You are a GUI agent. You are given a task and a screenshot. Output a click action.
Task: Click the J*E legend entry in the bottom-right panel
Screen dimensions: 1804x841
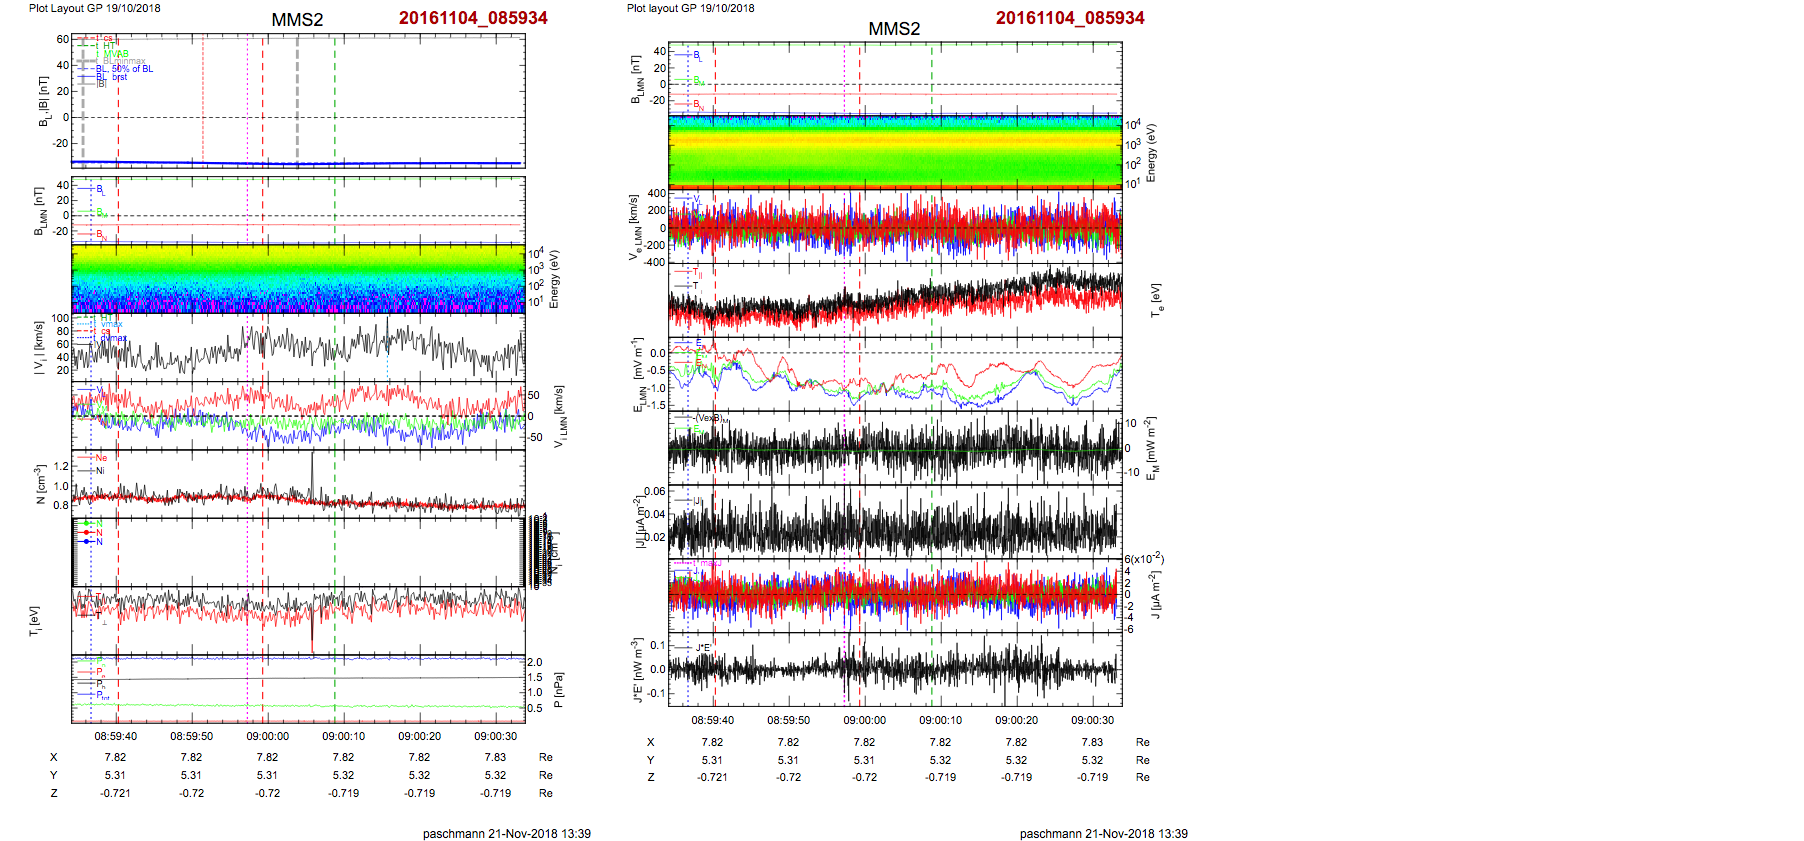coord(702,648)
